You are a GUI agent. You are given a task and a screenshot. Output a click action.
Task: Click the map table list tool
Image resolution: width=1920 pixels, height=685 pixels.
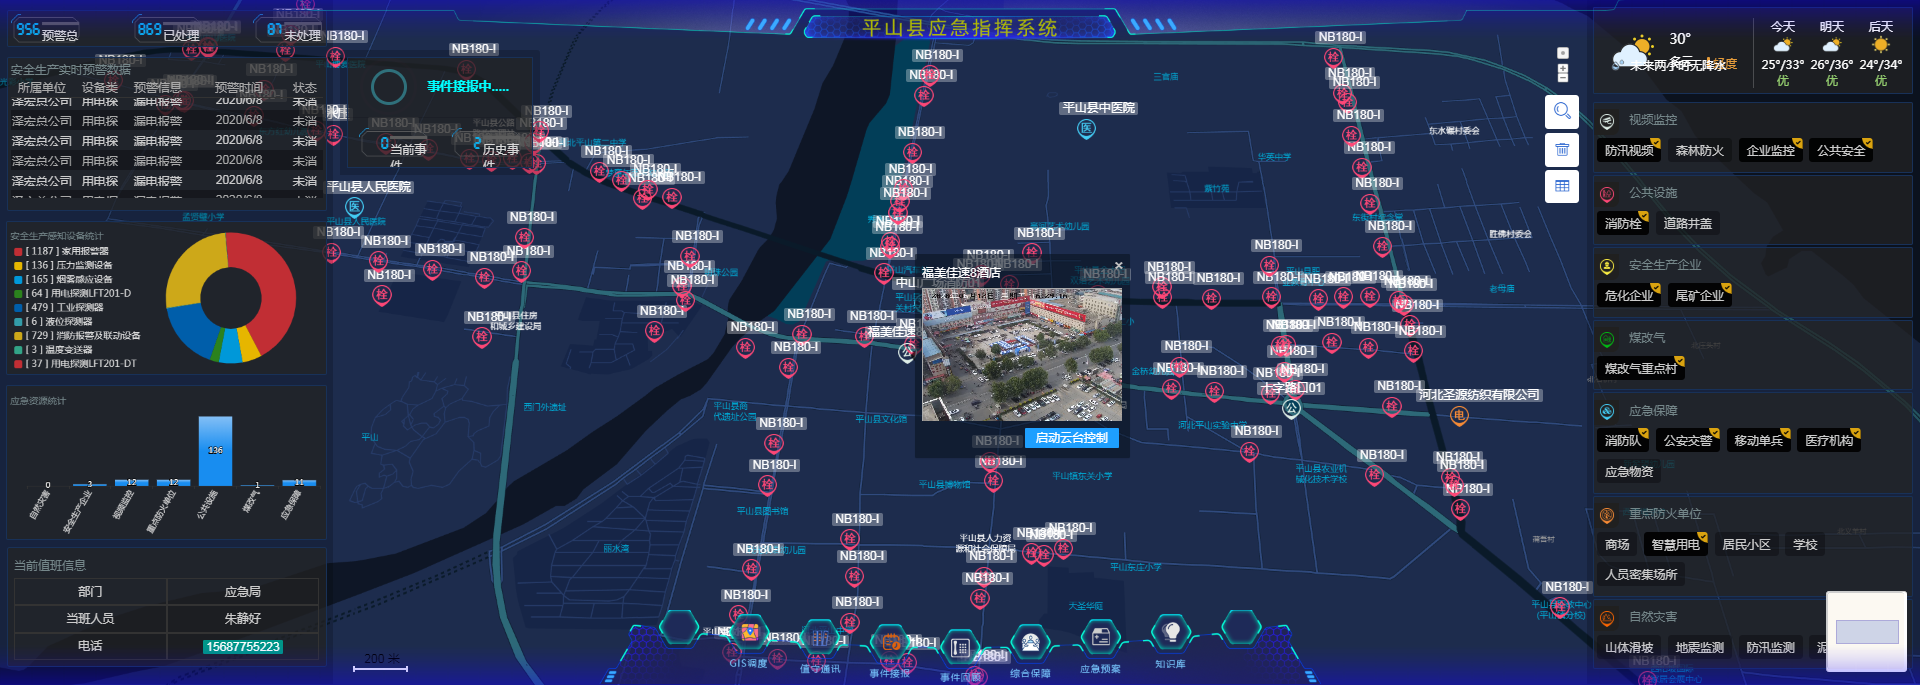(1562, 186)
